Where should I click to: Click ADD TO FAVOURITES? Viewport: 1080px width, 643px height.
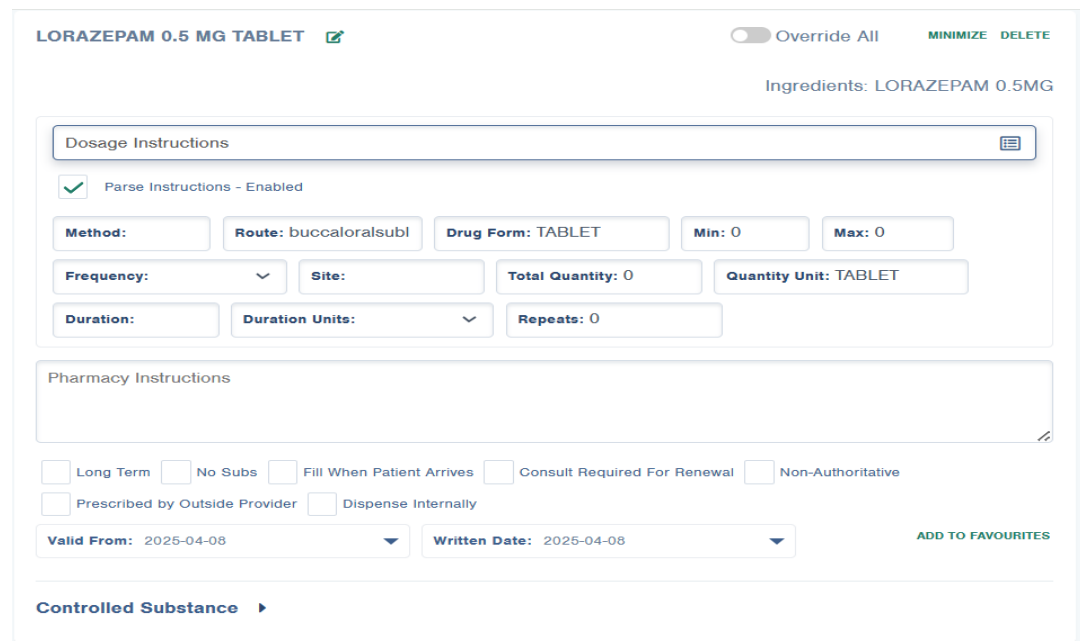click(983, 536)
